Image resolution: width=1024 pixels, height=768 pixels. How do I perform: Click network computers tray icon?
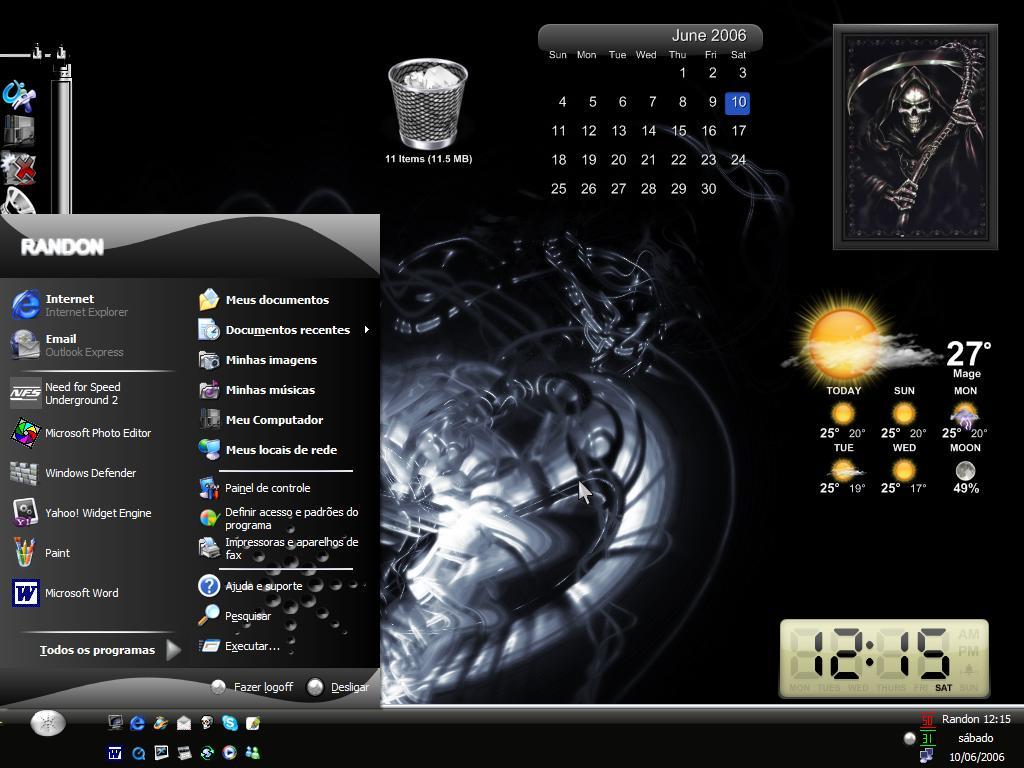coord(927,756)
